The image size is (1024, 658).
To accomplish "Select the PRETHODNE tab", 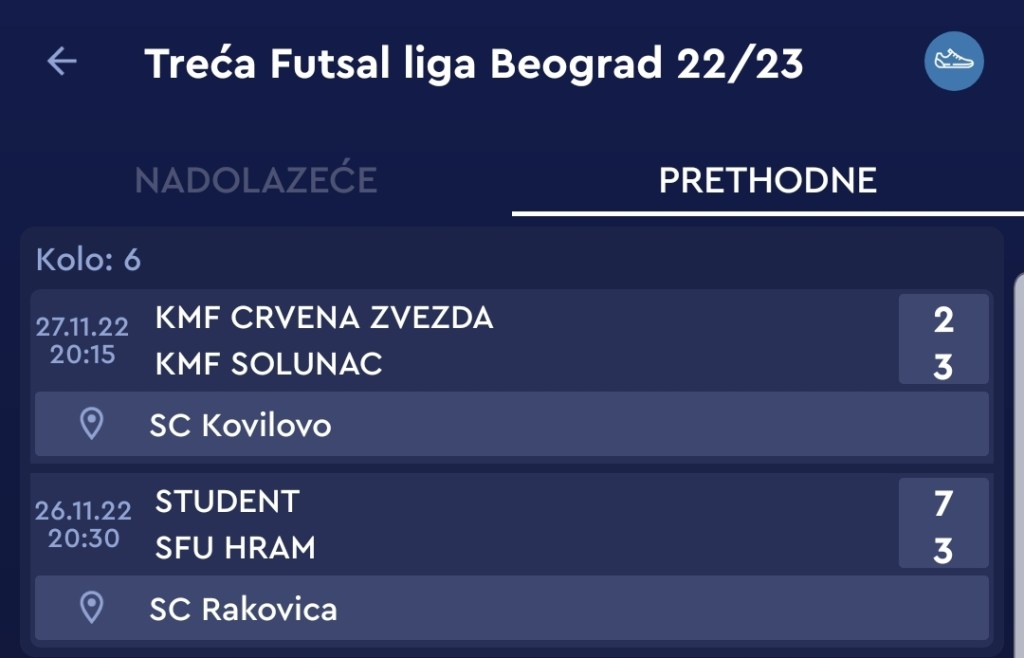I will click(x=767, y=181).
